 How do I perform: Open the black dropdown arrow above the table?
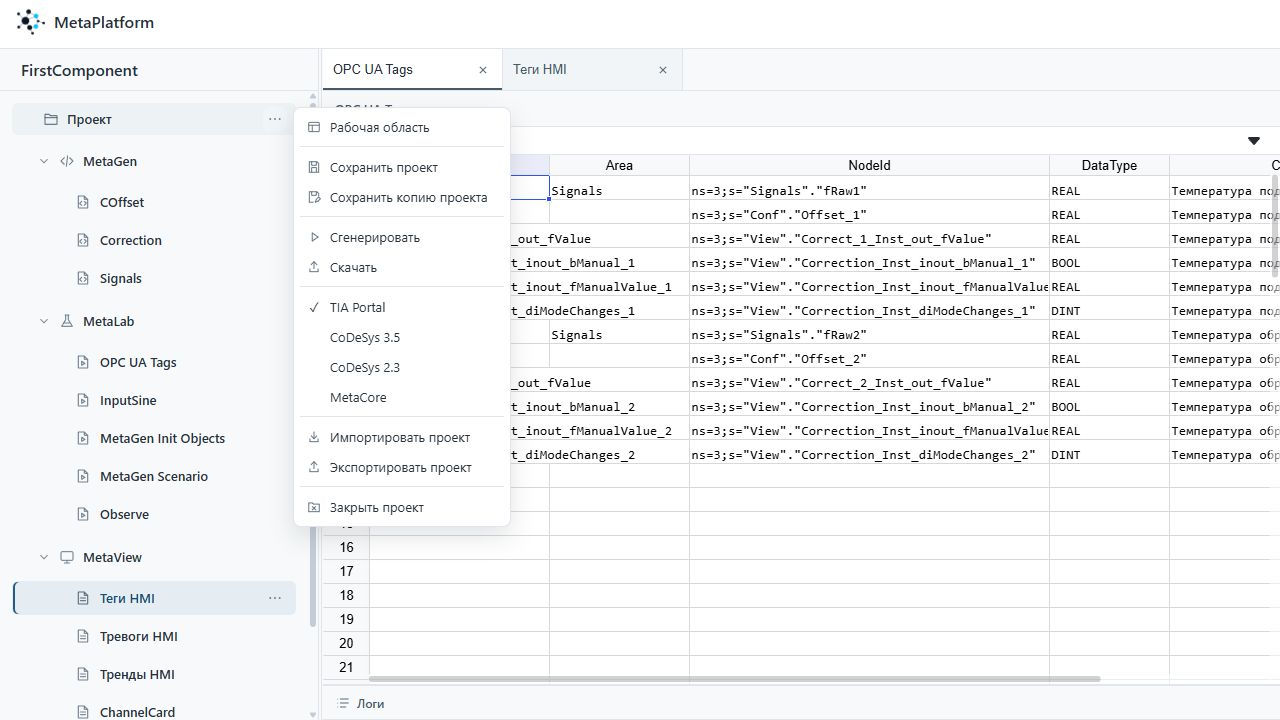pos(1254,141)
